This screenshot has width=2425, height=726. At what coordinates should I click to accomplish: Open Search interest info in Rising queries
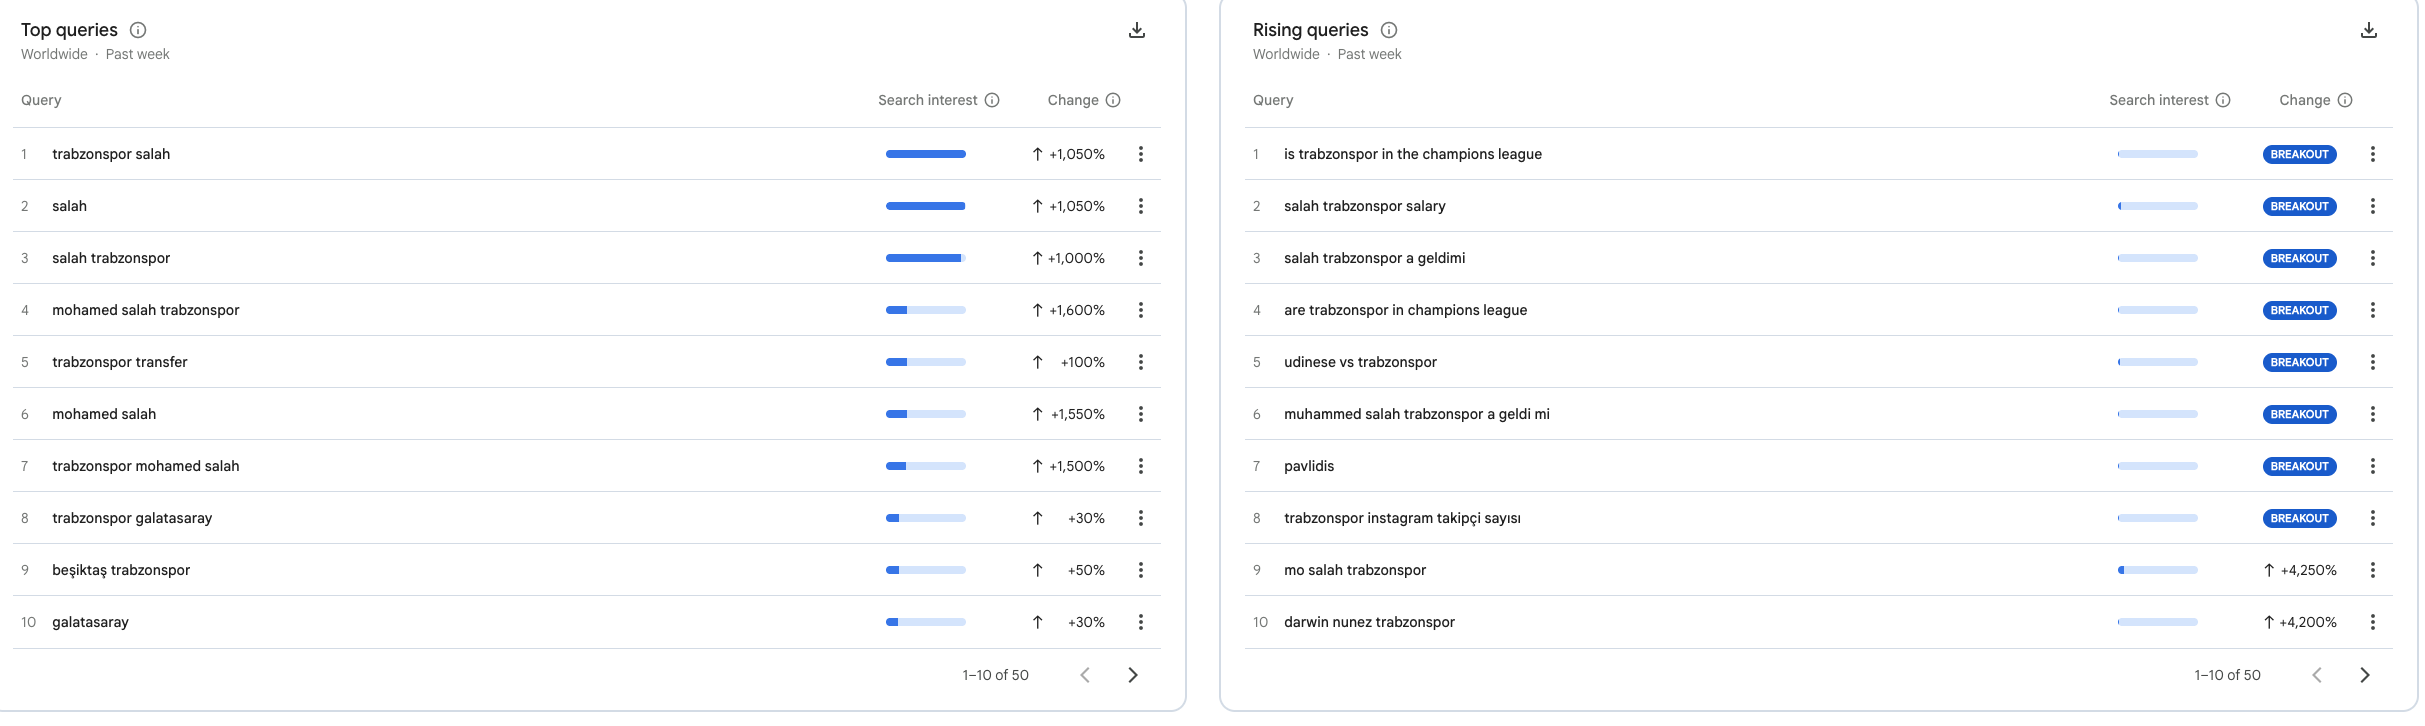pos(2223,100)
